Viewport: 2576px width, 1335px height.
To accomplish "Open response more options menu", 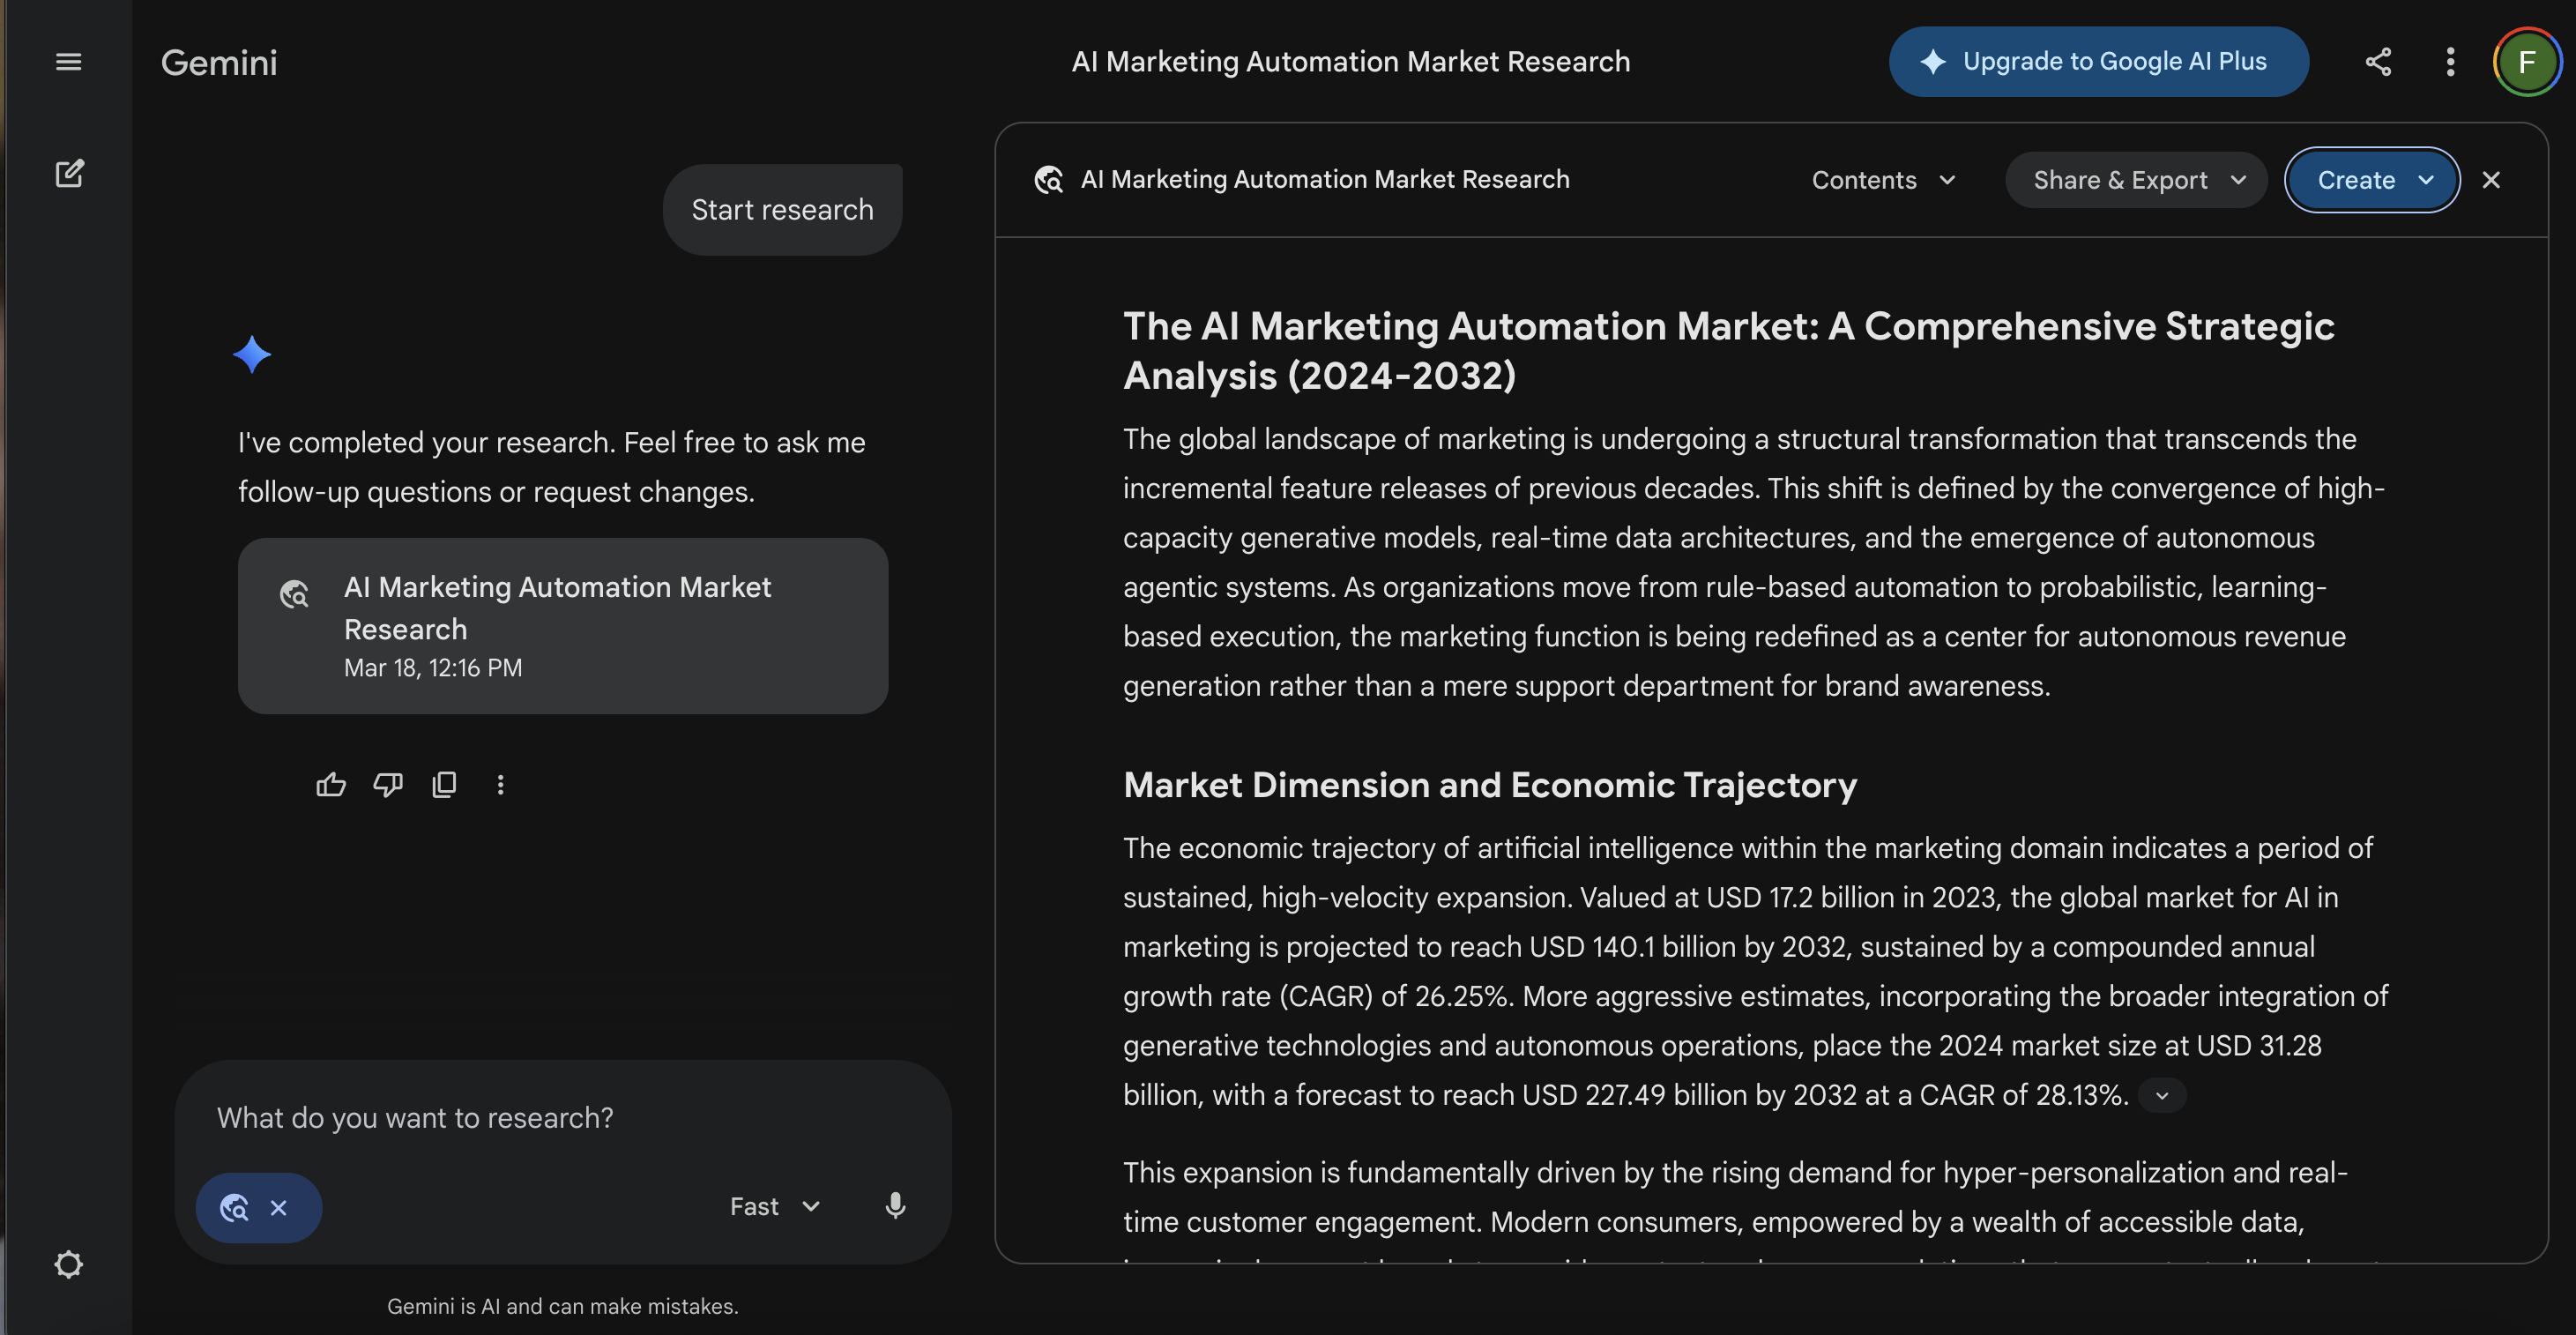I will (x=501, y=785).
